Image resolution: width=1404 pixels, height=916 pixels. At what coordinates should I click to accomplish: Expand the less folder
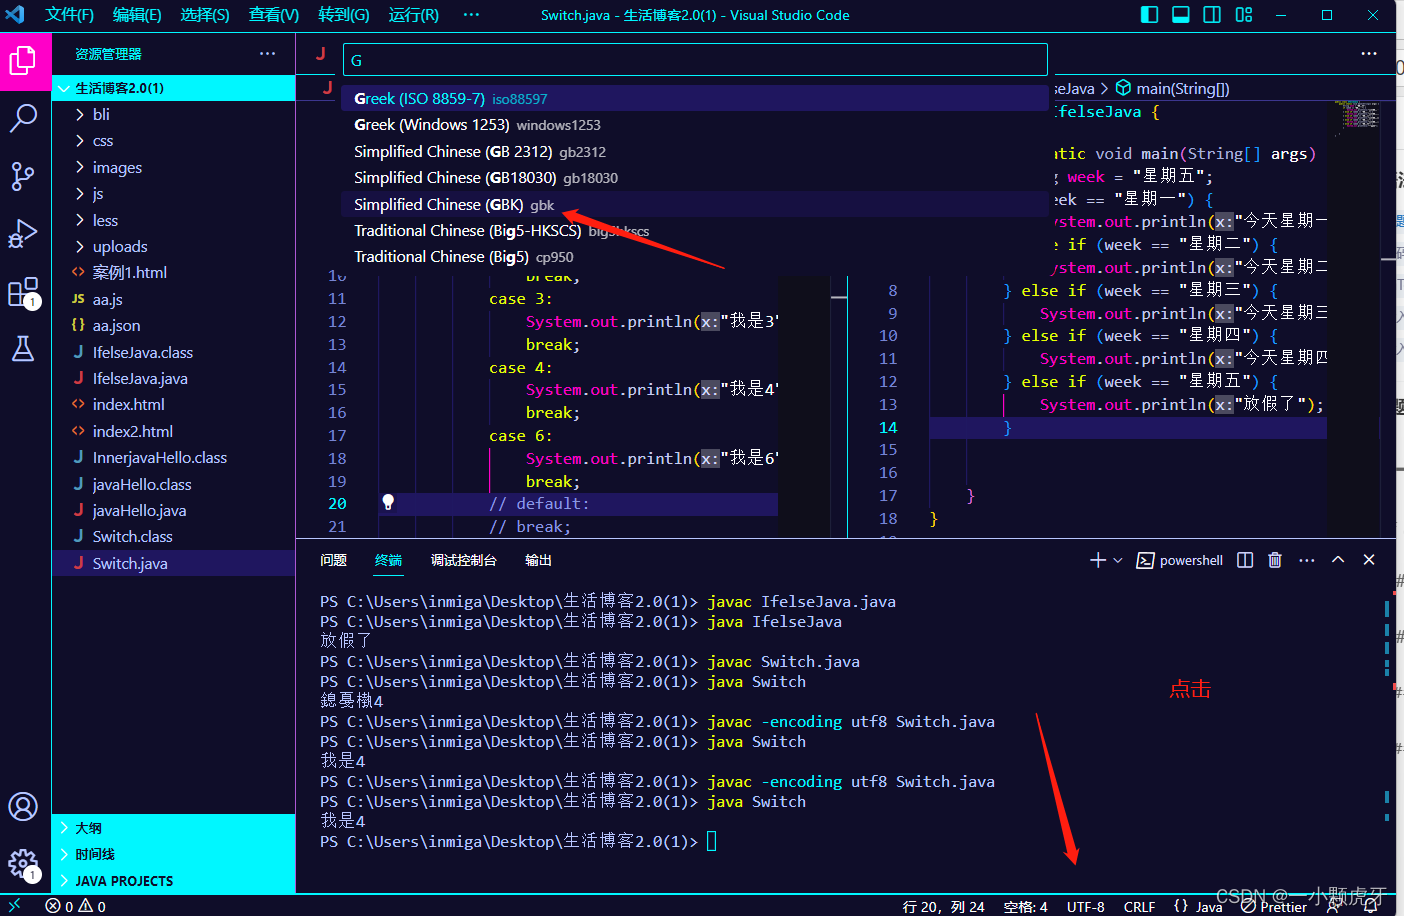pyautogui.click(x=173, y=220)
